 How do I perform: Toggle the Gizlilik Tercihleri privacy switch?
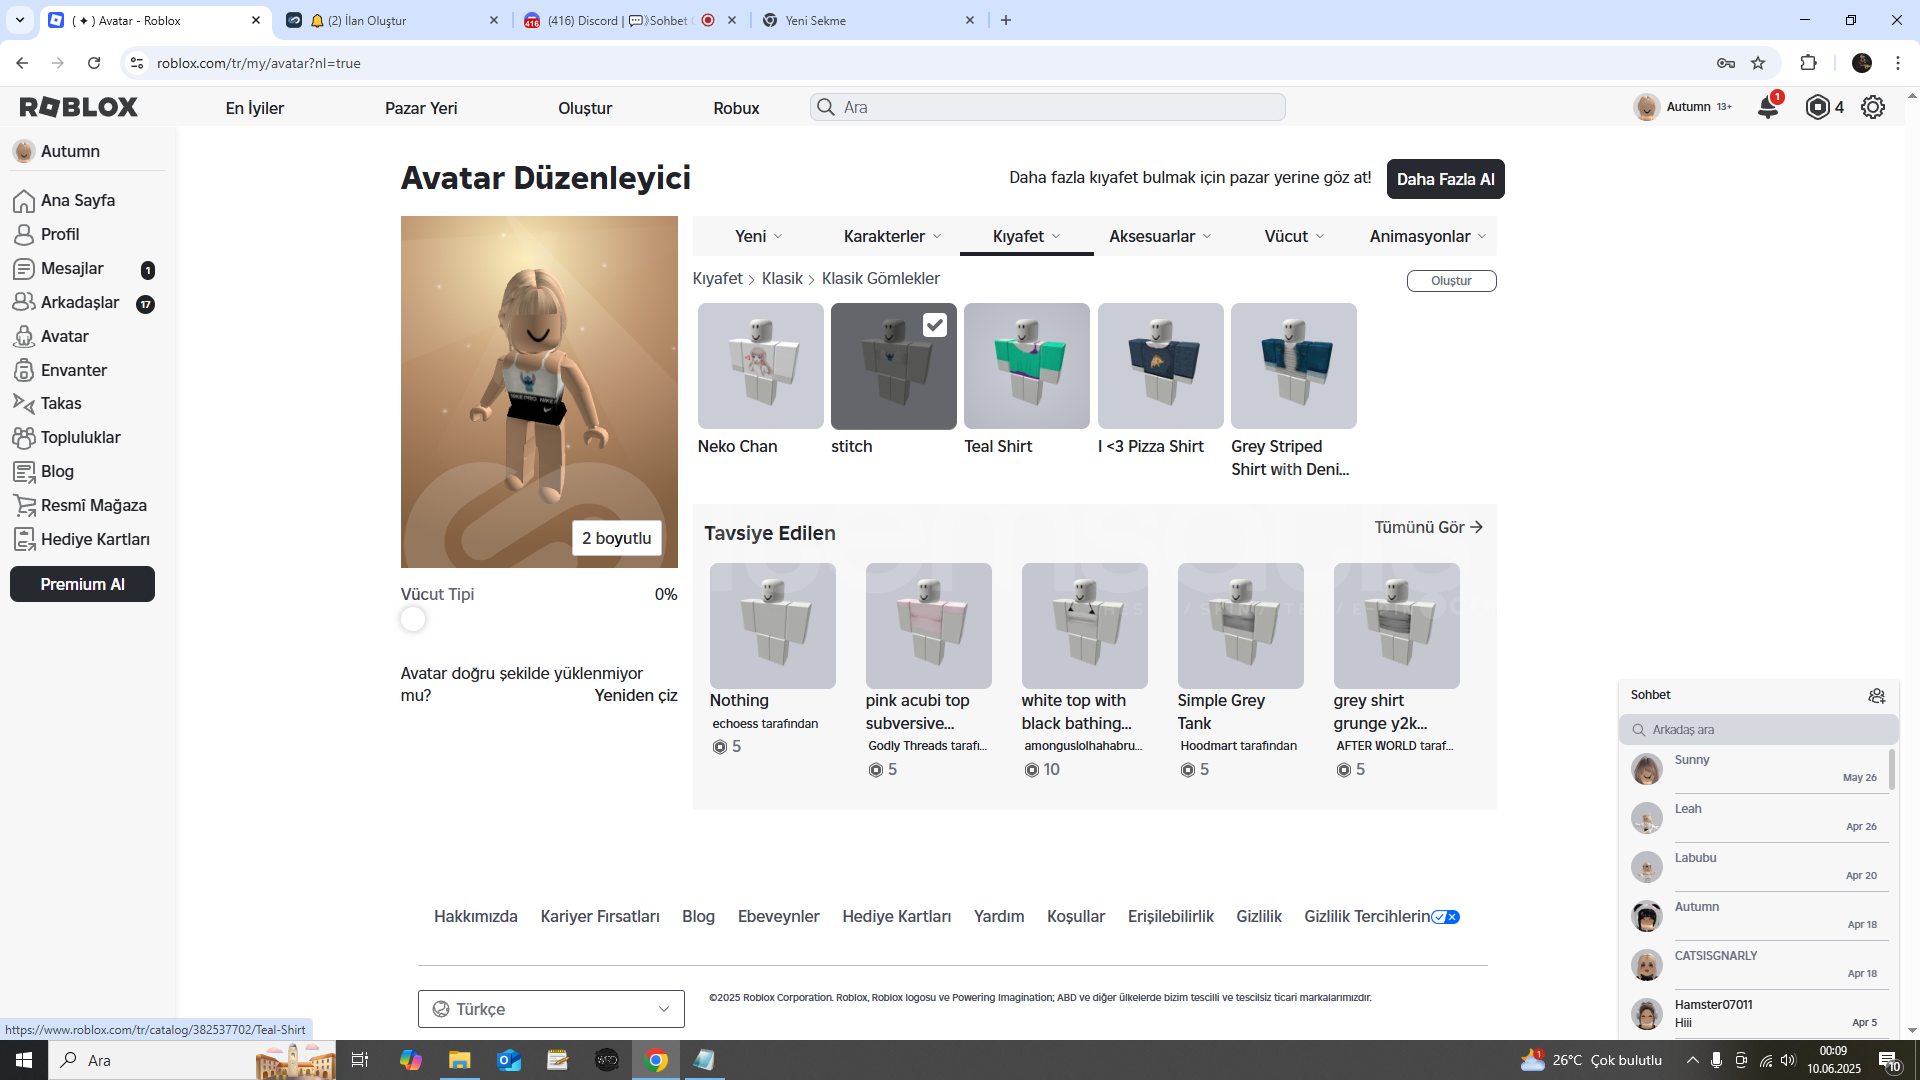point(1445,917)
